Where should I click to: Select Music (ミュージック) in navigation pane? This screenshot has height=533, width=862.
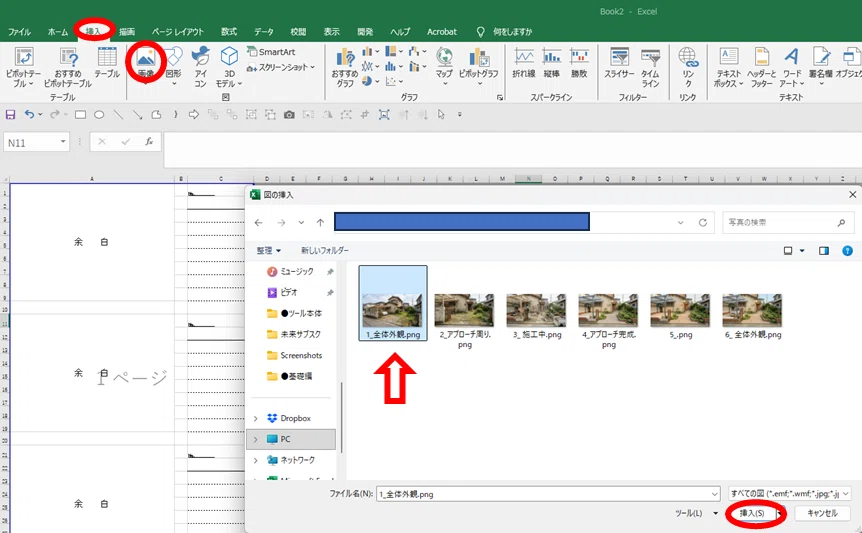click(x=297, y=271)
